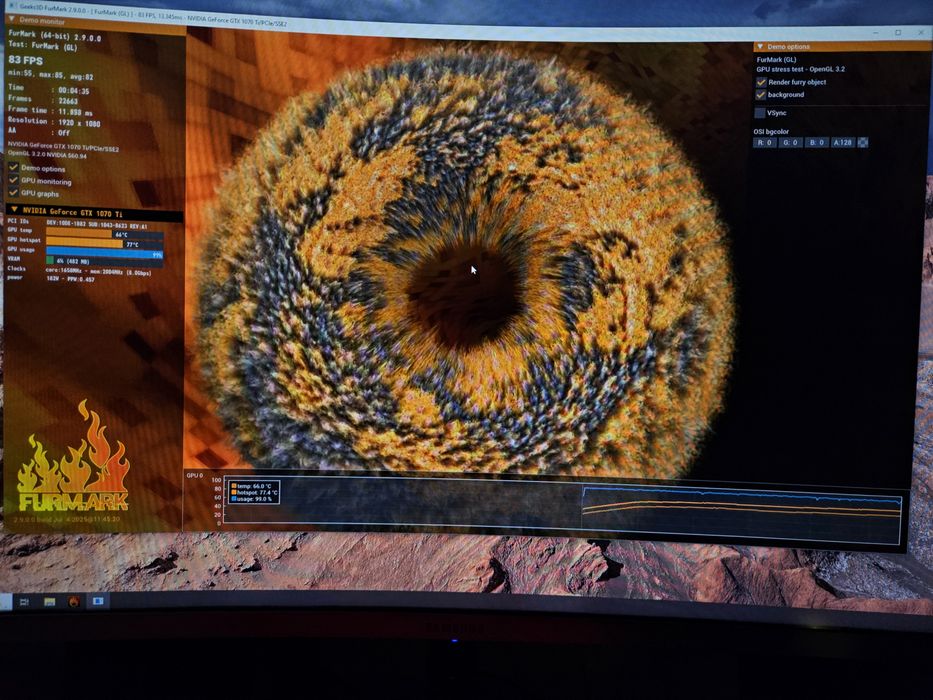Image resolution: width=933 pixels, height=700 pixels.
Task: Click the GPU 0 graph label
Action: click(x=195, y=476)
